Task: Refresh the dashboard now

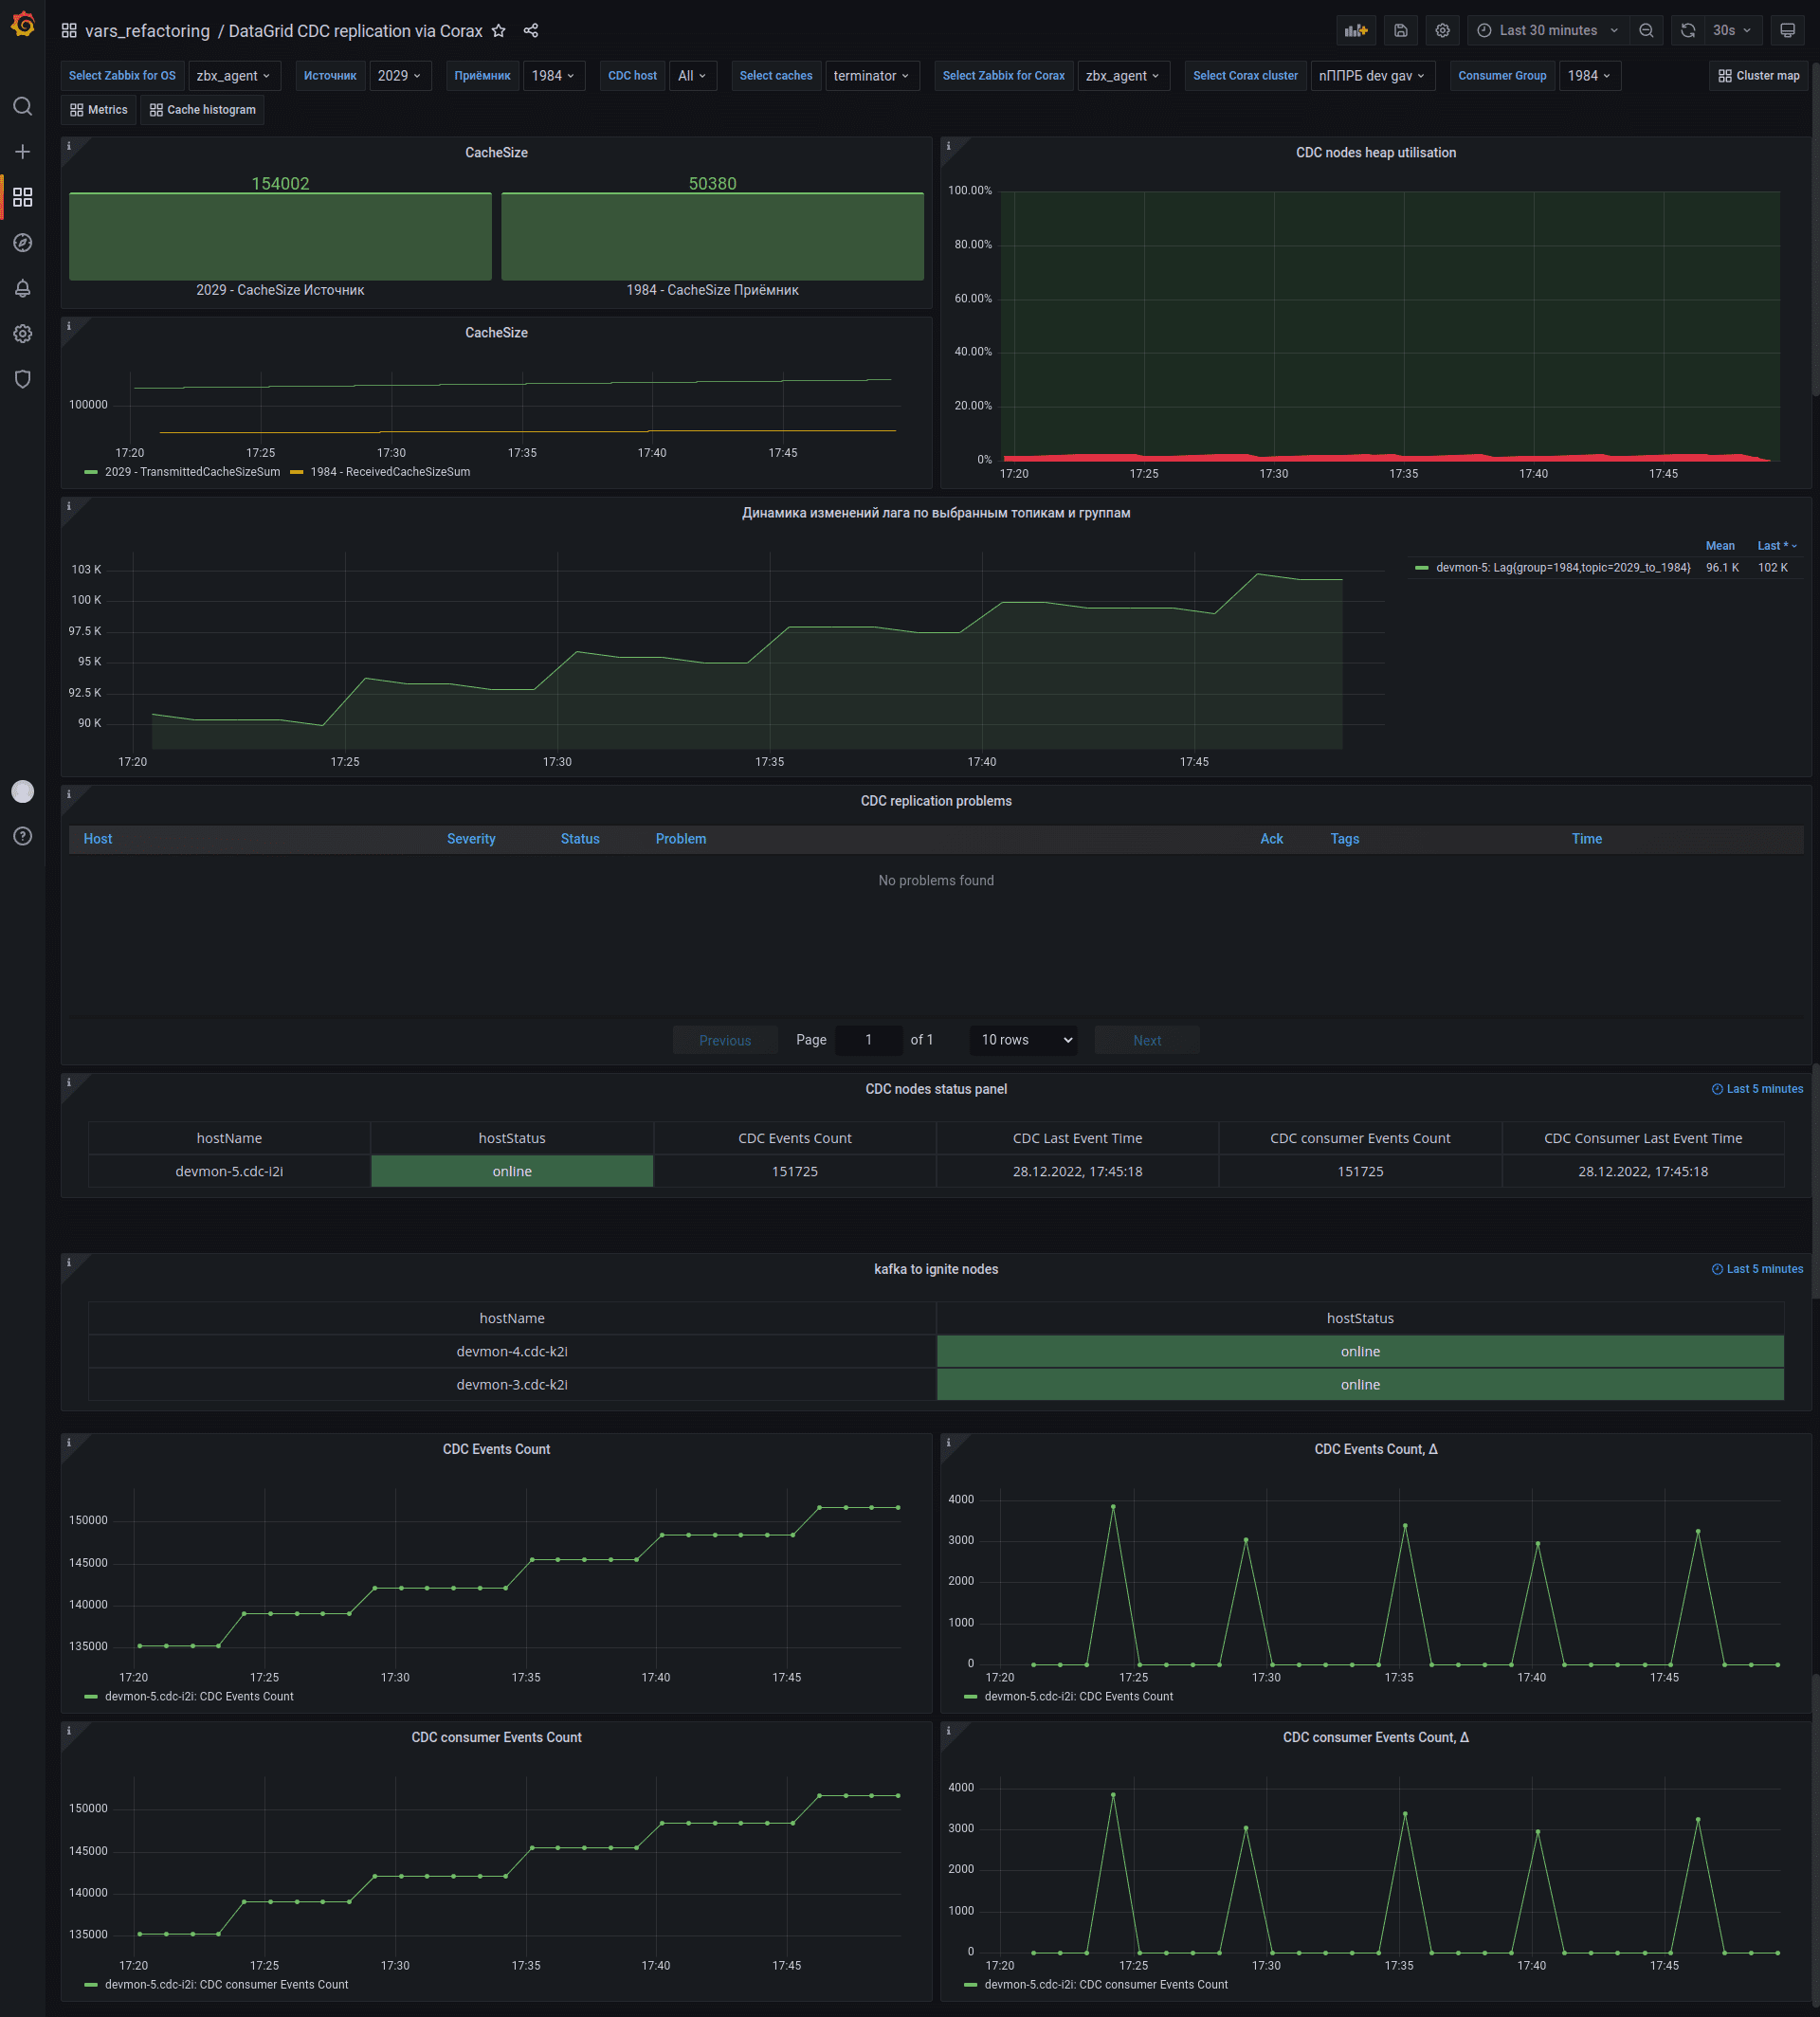Action: [1688, 31]
